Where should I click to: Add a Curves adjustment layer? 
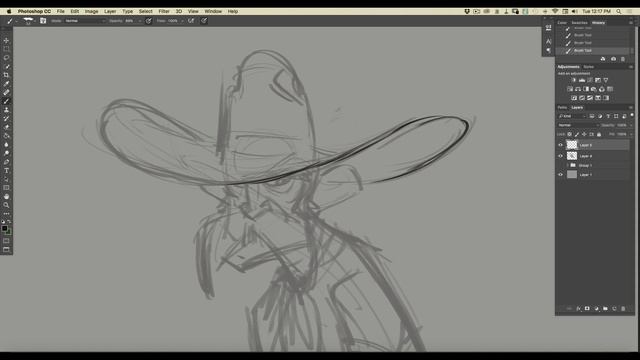click(x=590, y=80)
